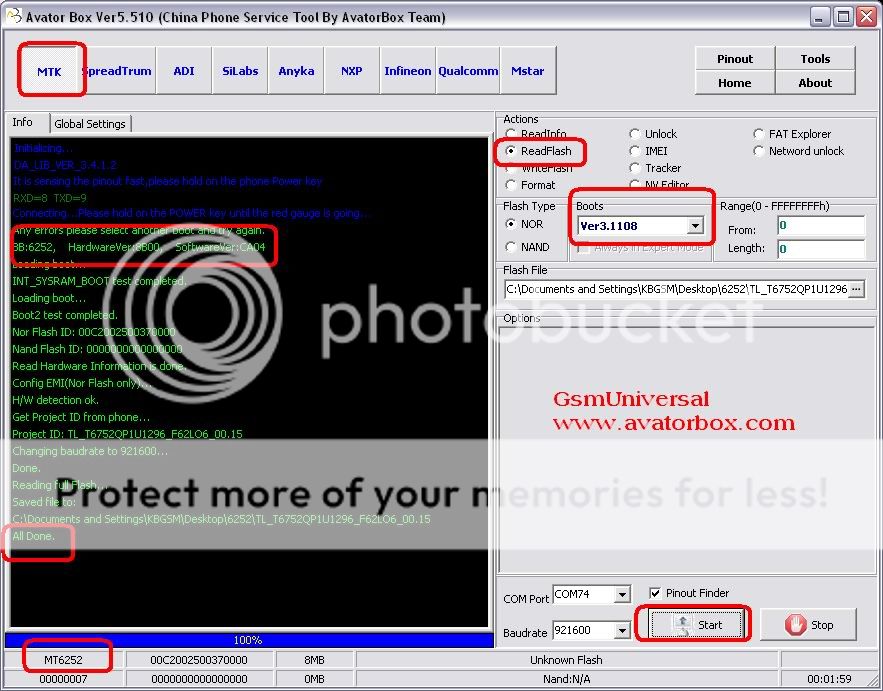Click the Project ID log line
This screenshot has height=691, width=883.
pos(127,434)
